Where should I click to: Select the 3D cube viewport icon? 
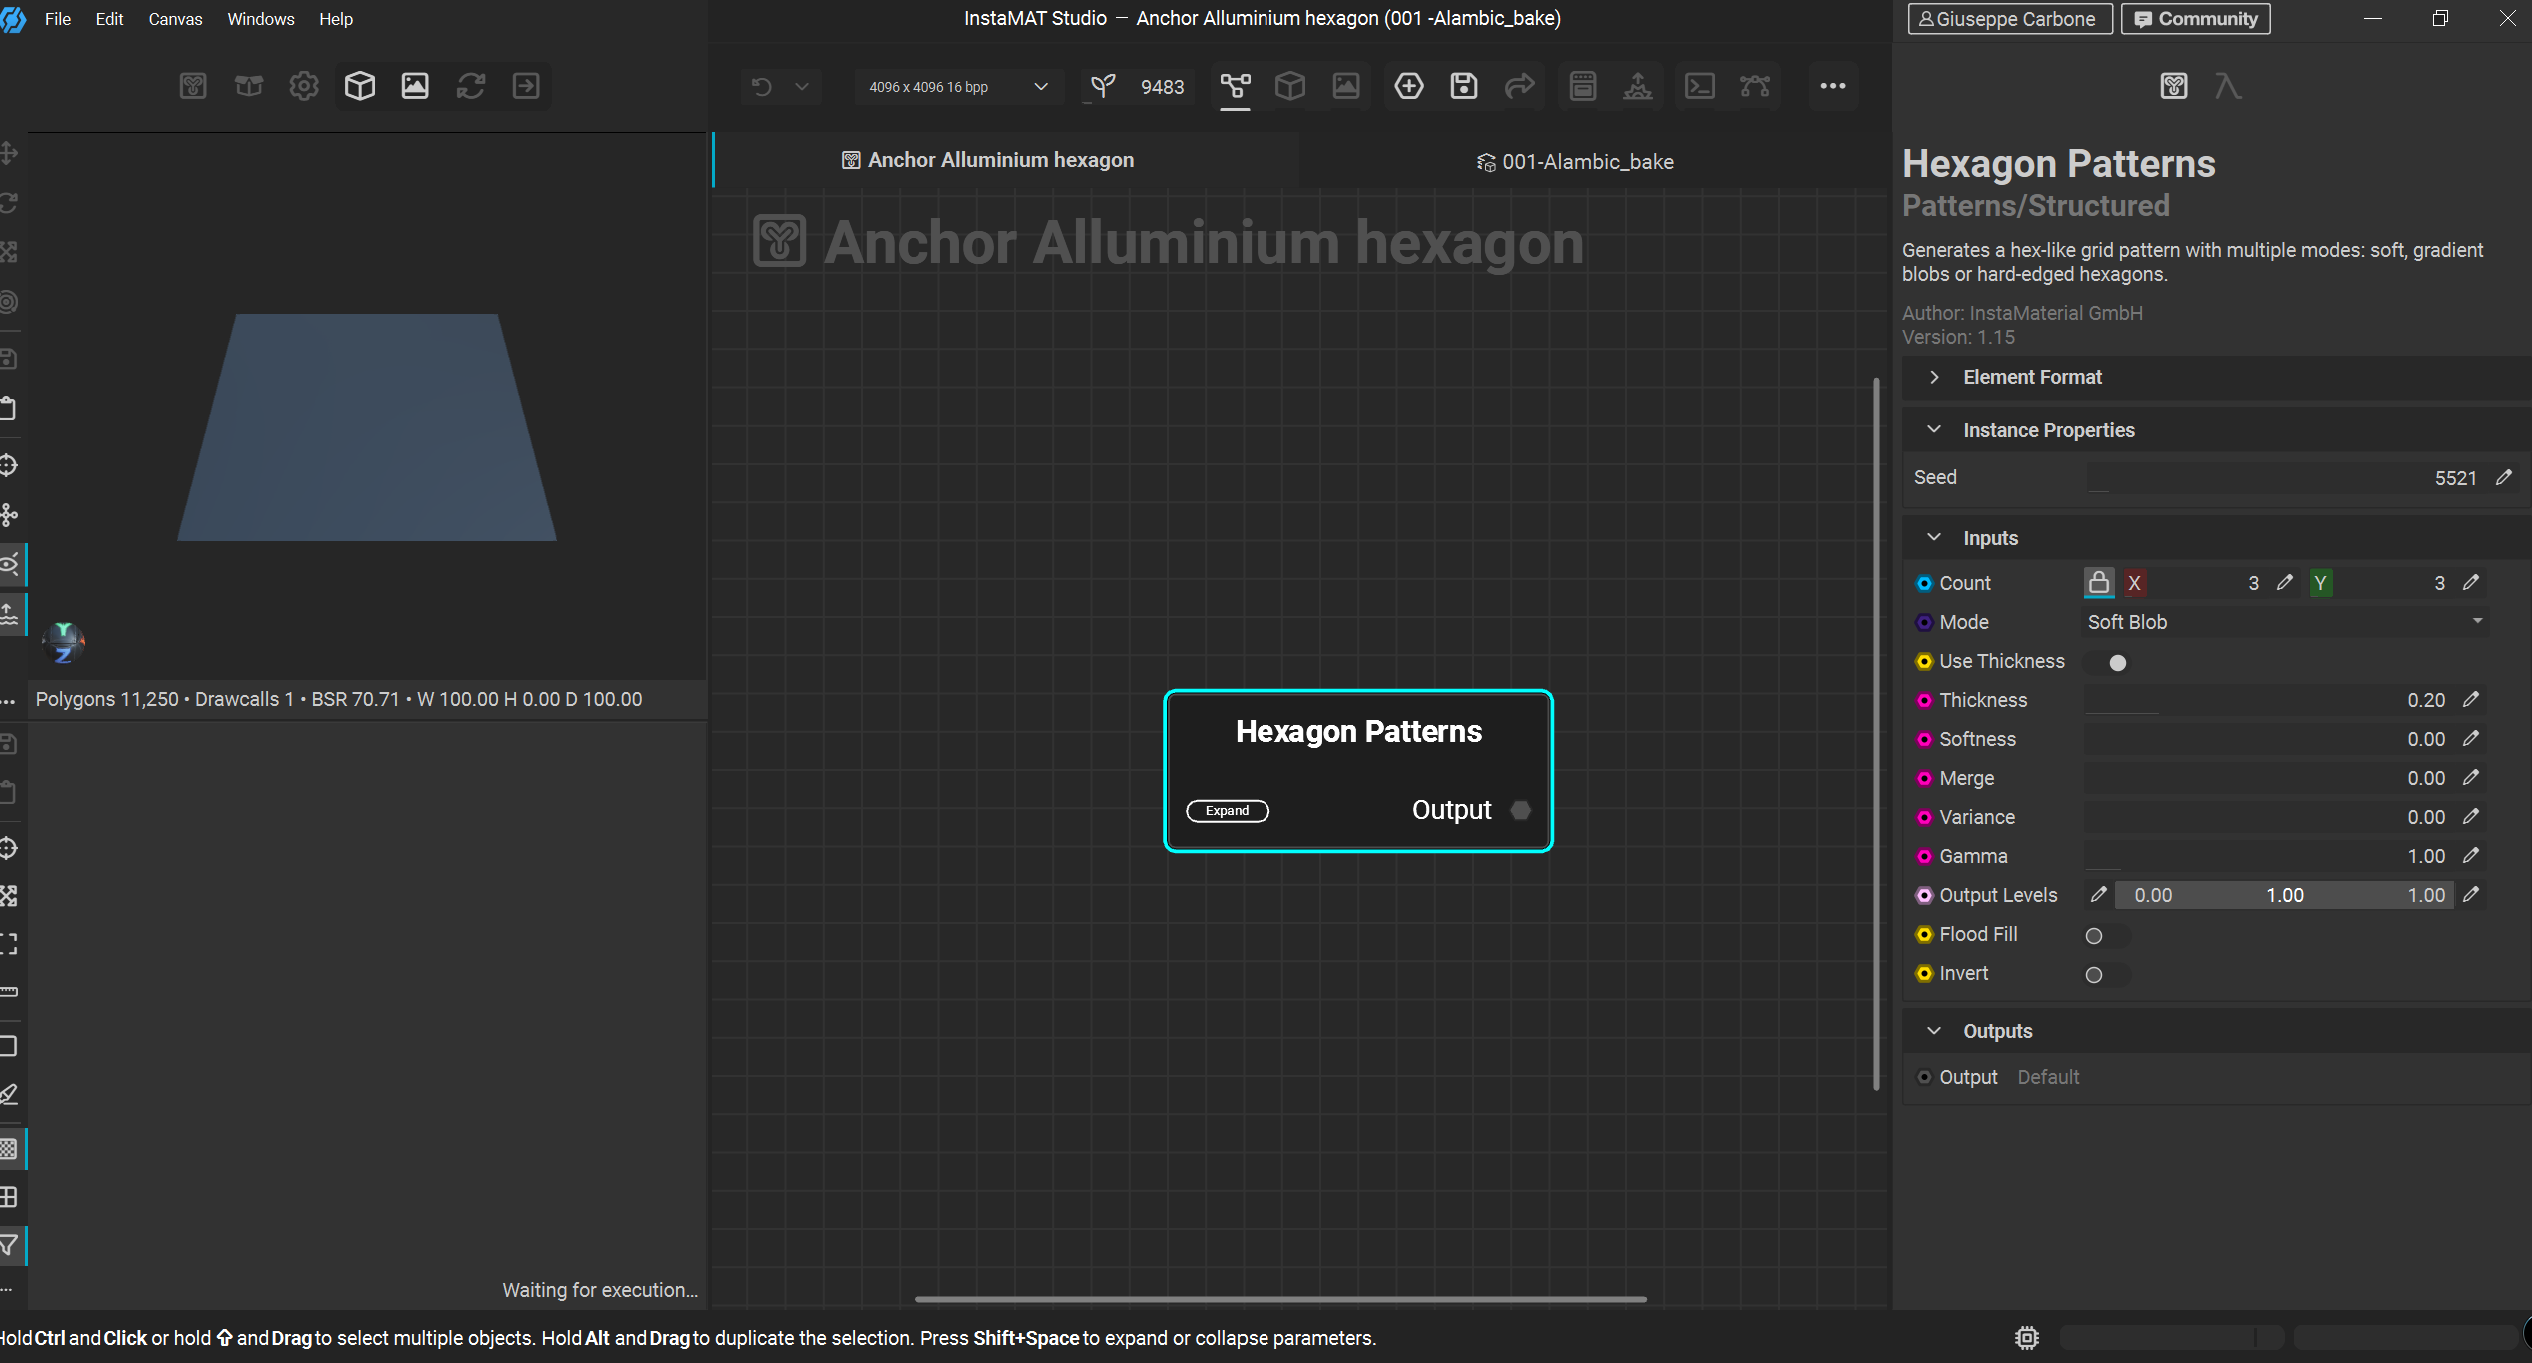[359, 86]
